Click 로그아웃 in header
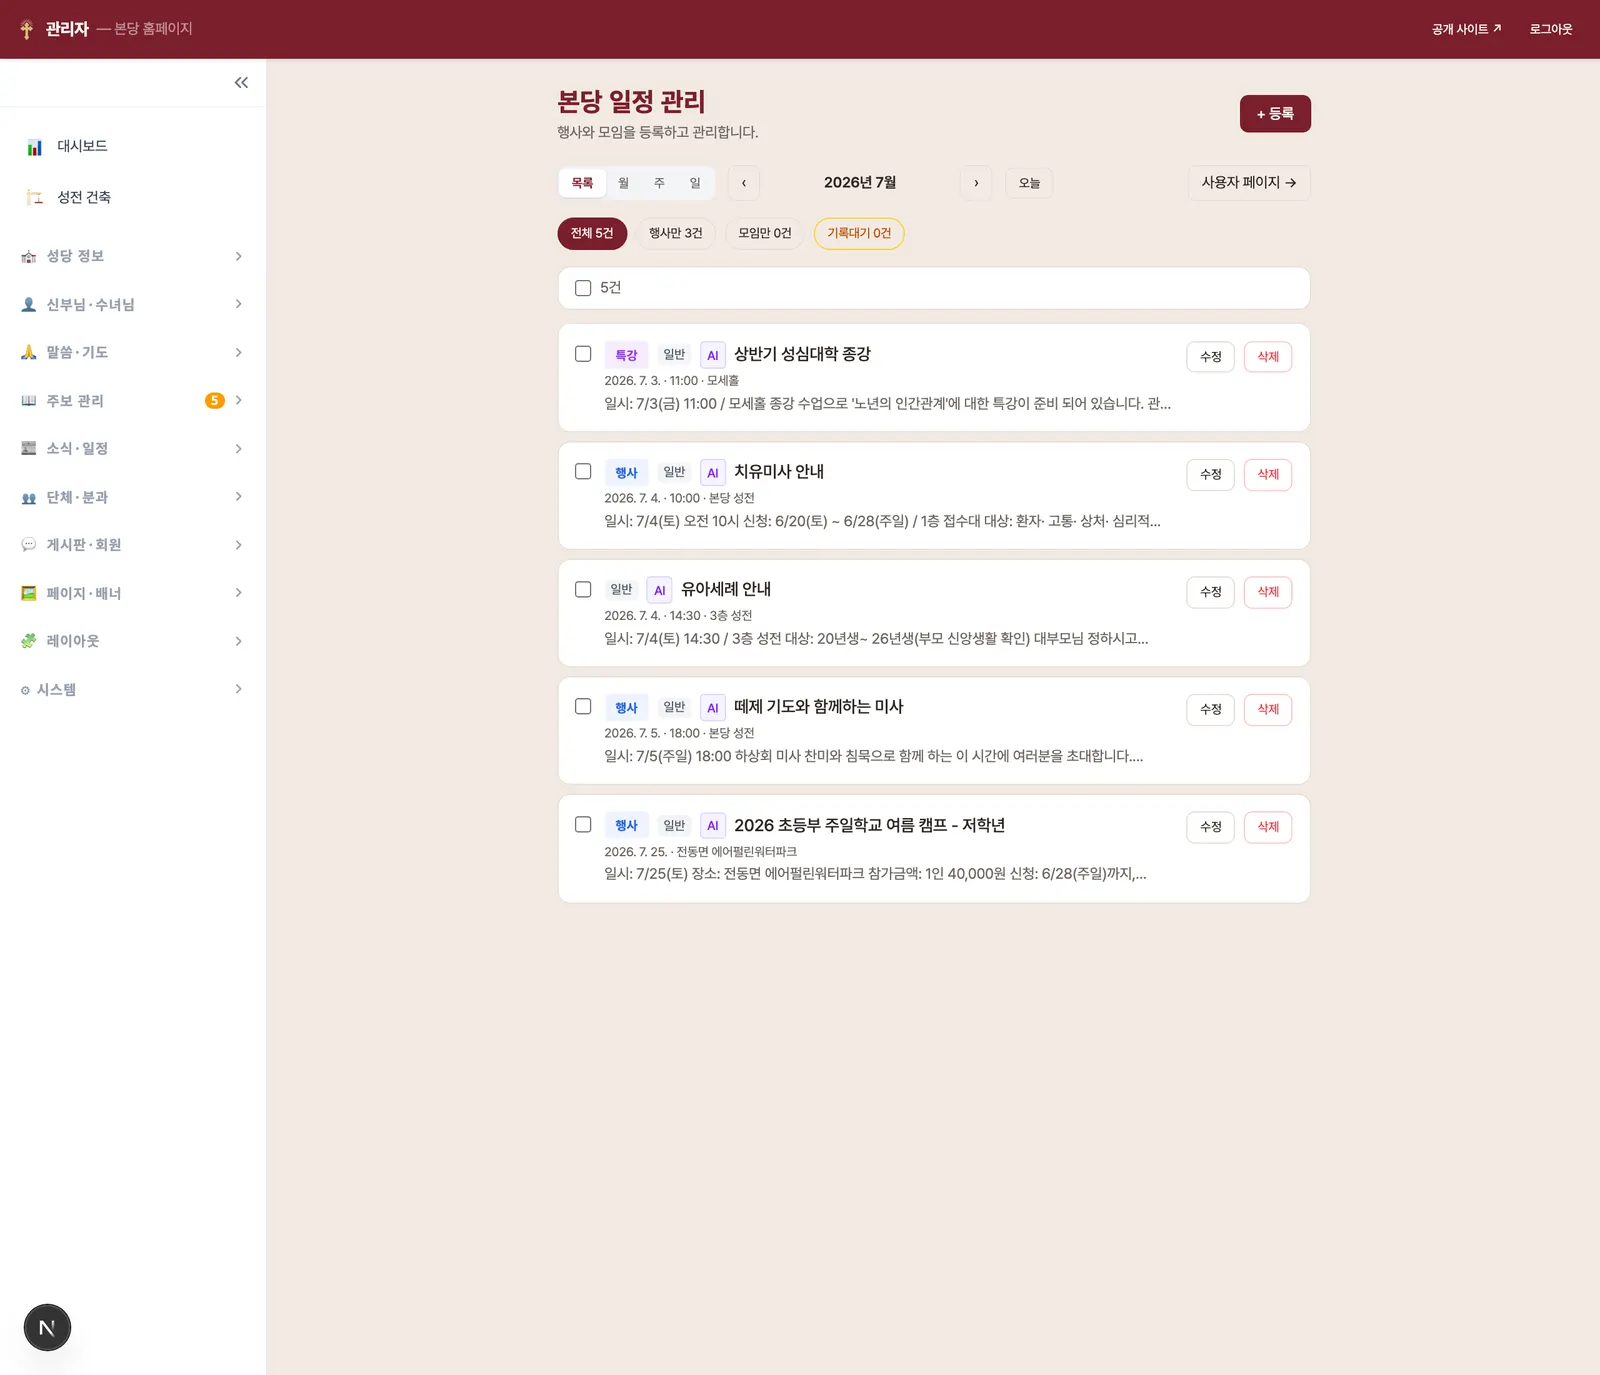The height and width of the screenshot is (1375, 1600). point(1551,29)
